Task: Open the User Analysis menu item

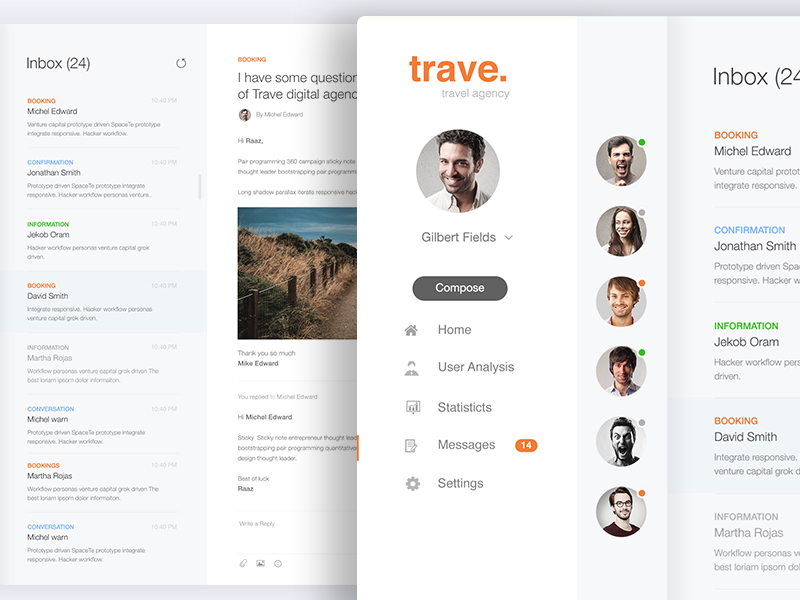Action: (x=475, y=367)
